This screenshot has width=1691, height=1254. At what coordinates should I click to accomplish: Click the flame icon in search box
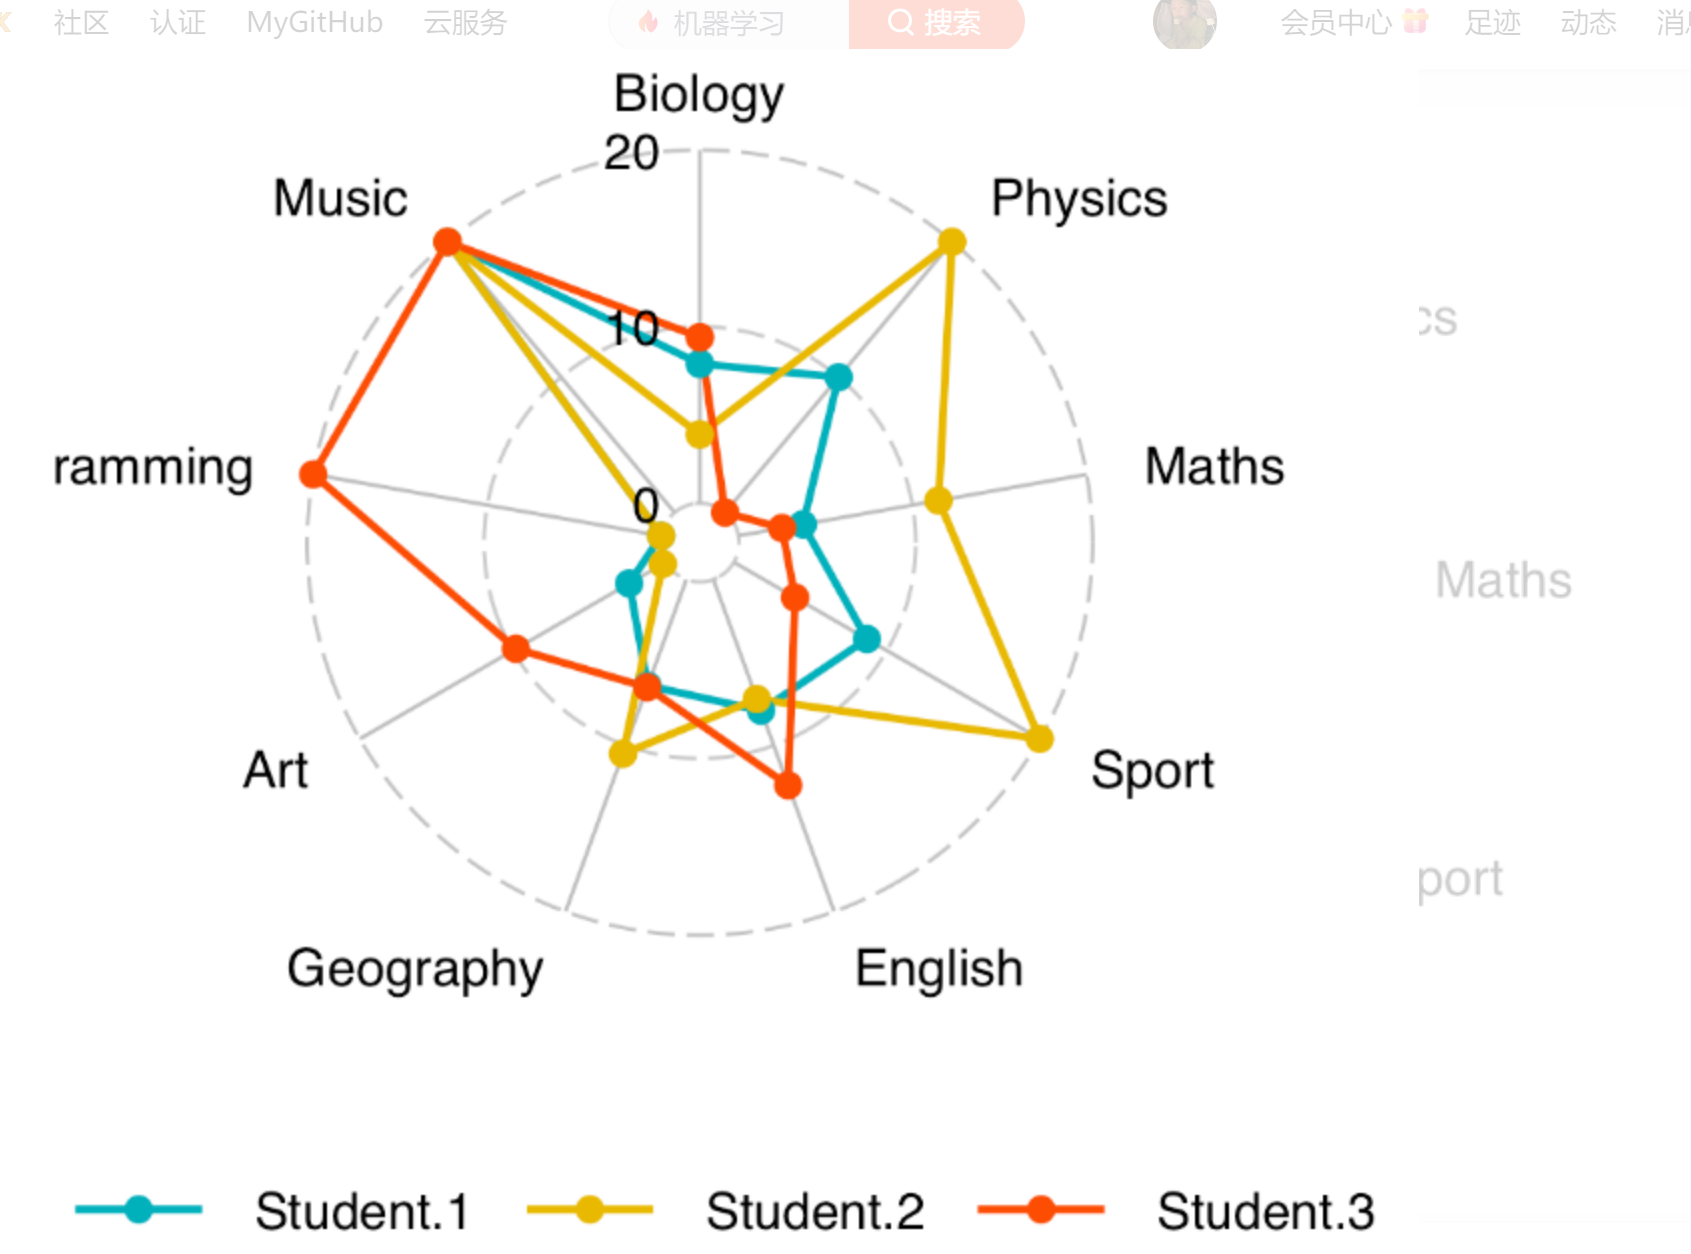coord(648,22)
